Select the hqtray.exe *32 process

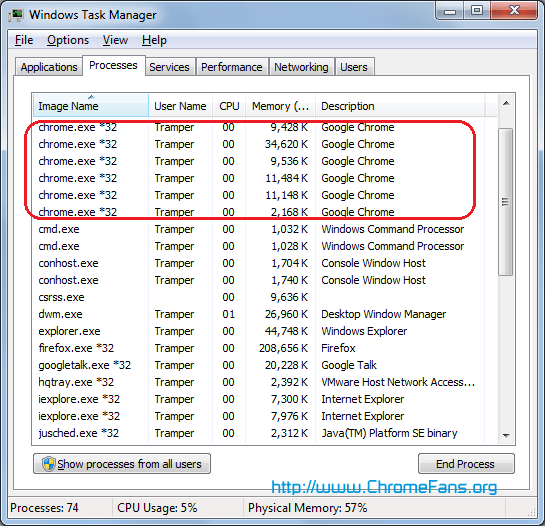pos(258,382)
